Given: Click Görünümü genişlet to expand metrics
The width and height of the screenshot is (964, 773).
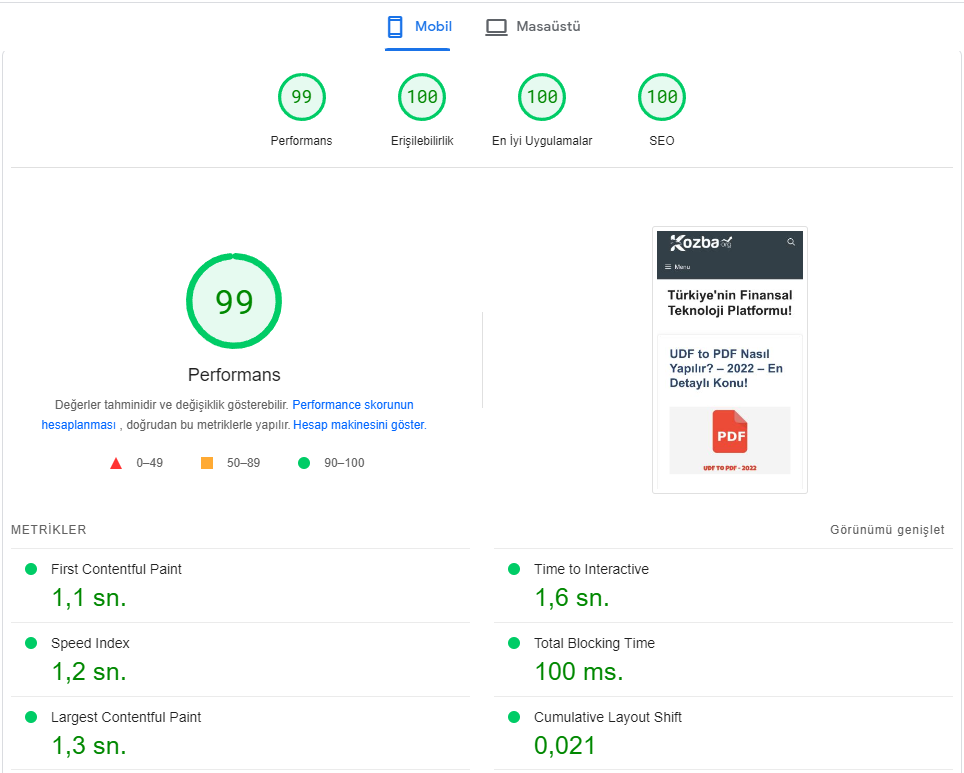Looking at the screenshot, I should 887,529.
